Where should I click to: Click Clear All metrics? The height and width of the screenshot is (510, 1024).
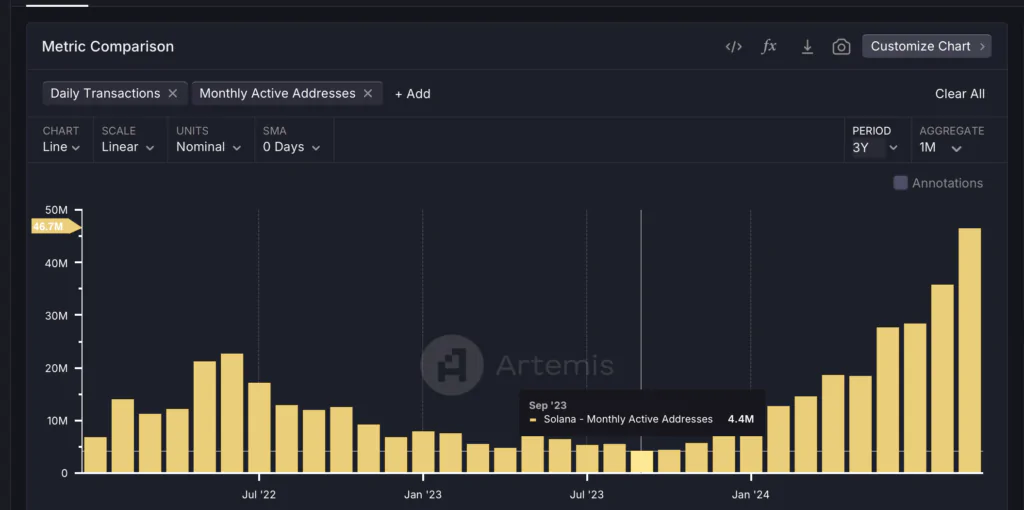point(959,93)
